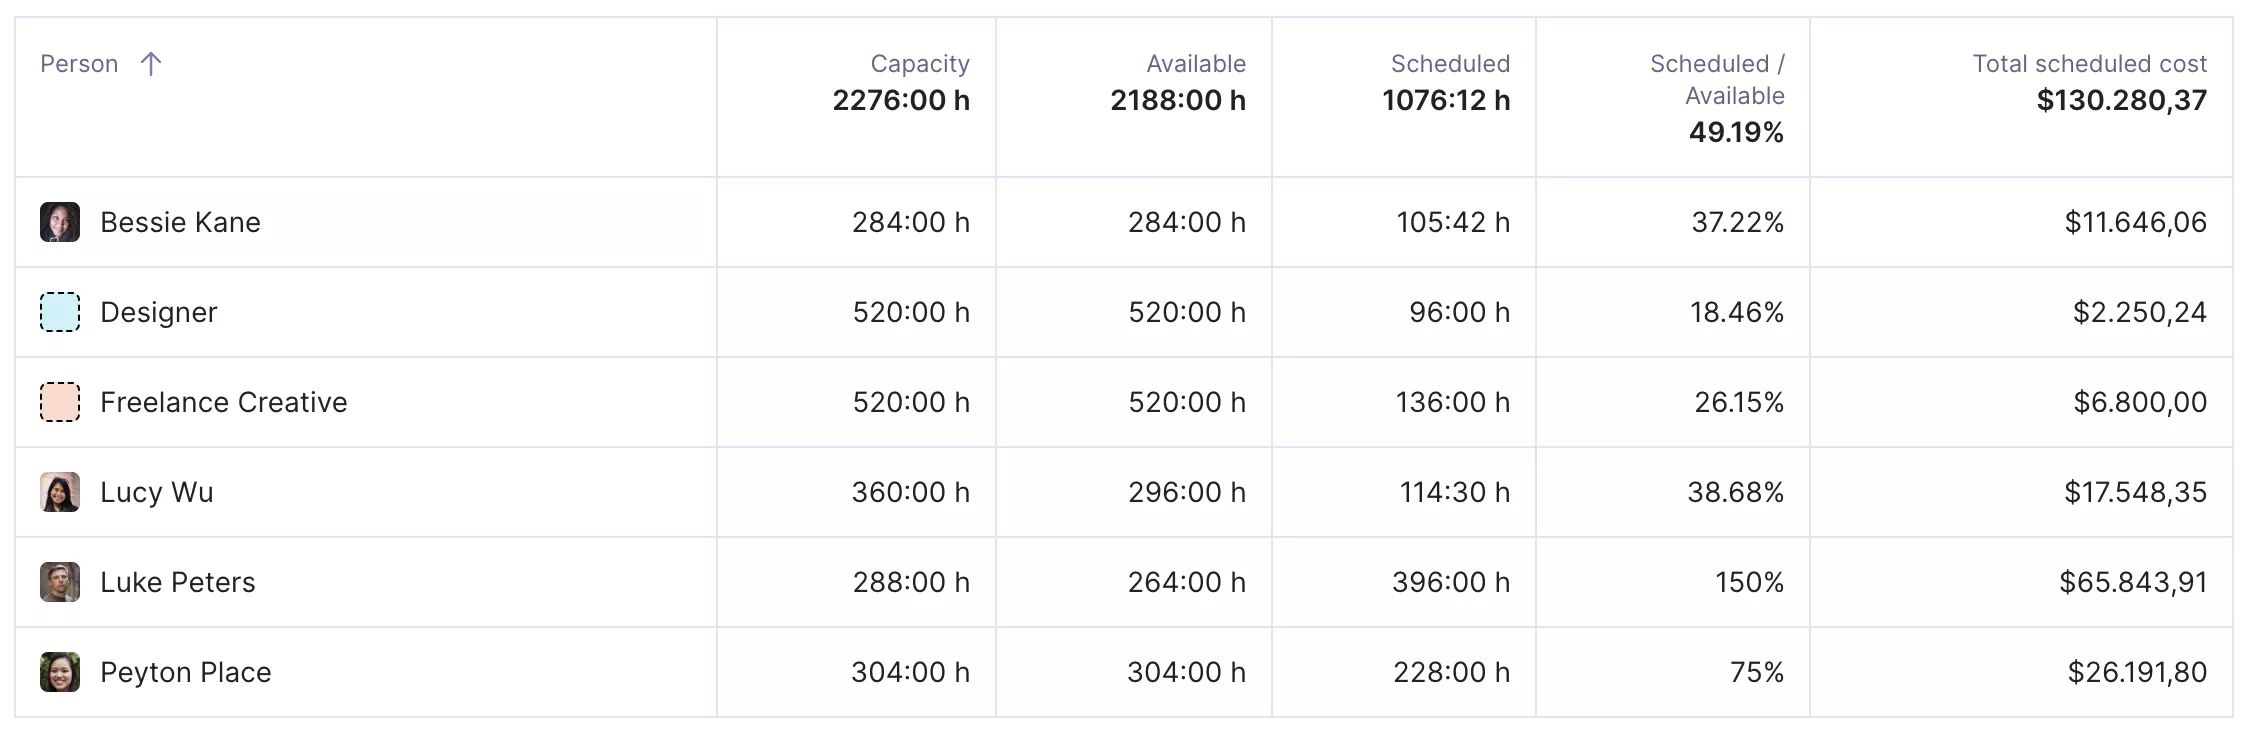This screenshot has height=754, width=2262.
Task: Click the Person column header label
Action: (79, 64)
